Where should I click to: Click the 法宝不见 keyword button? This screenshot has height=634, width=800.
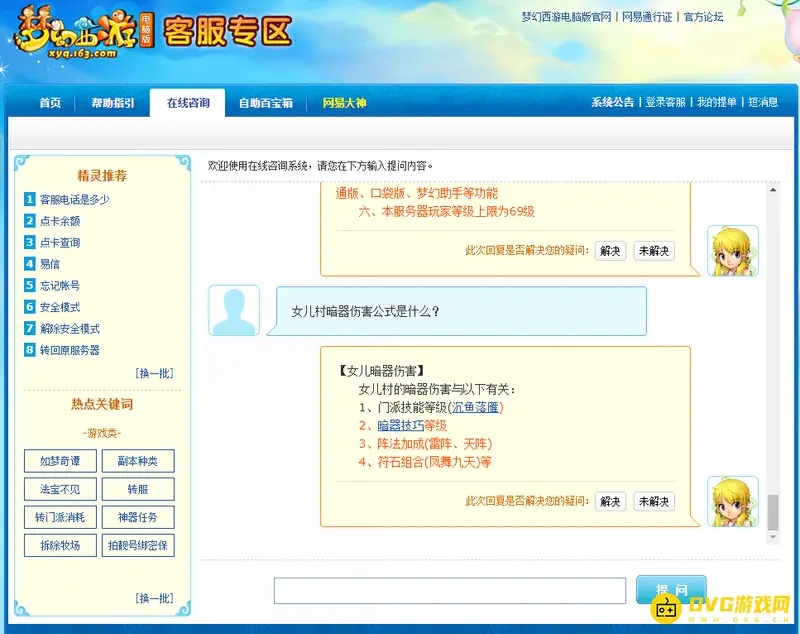tap(60, 489)
